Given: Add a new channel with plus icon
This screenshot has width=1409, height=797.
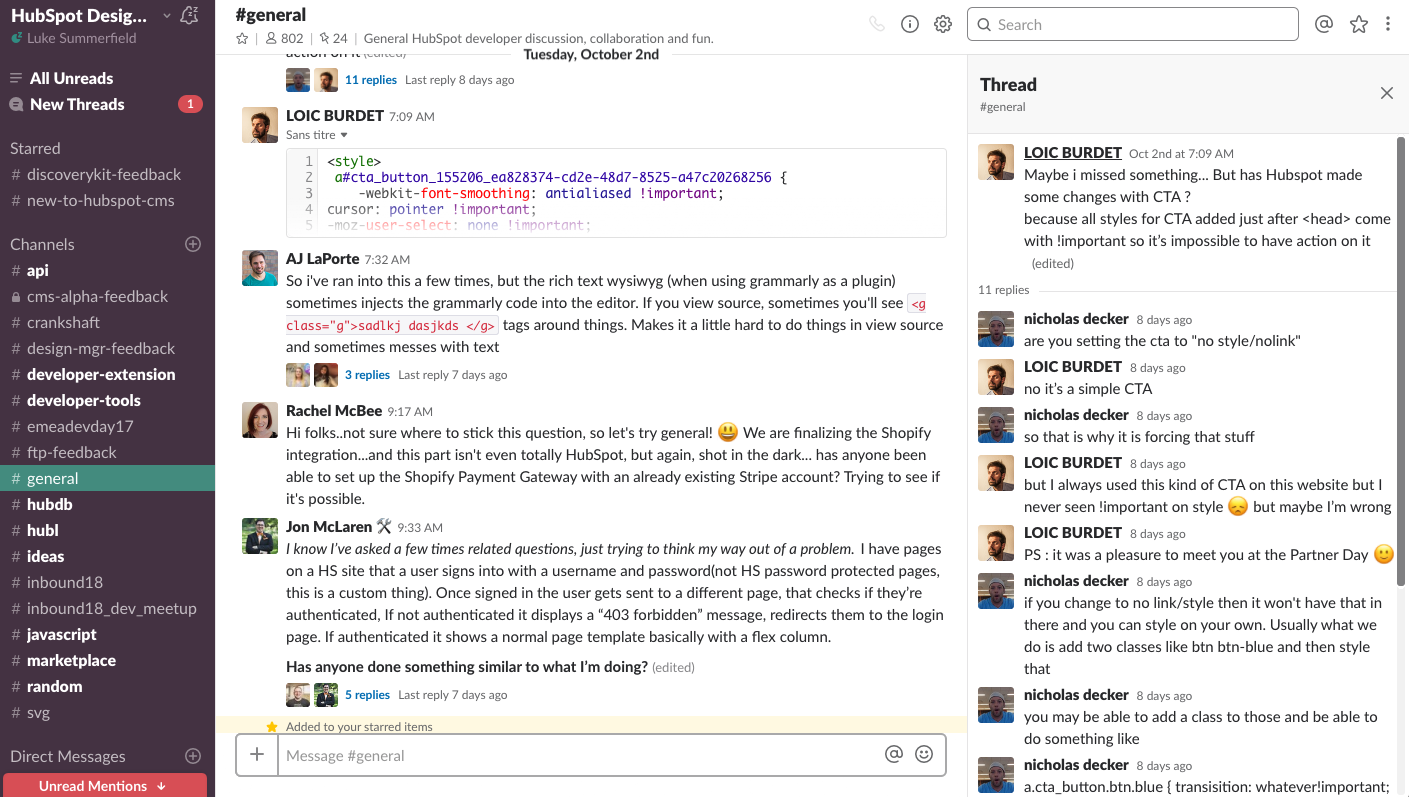Looking at the screenshot, I should coord(193,244).
